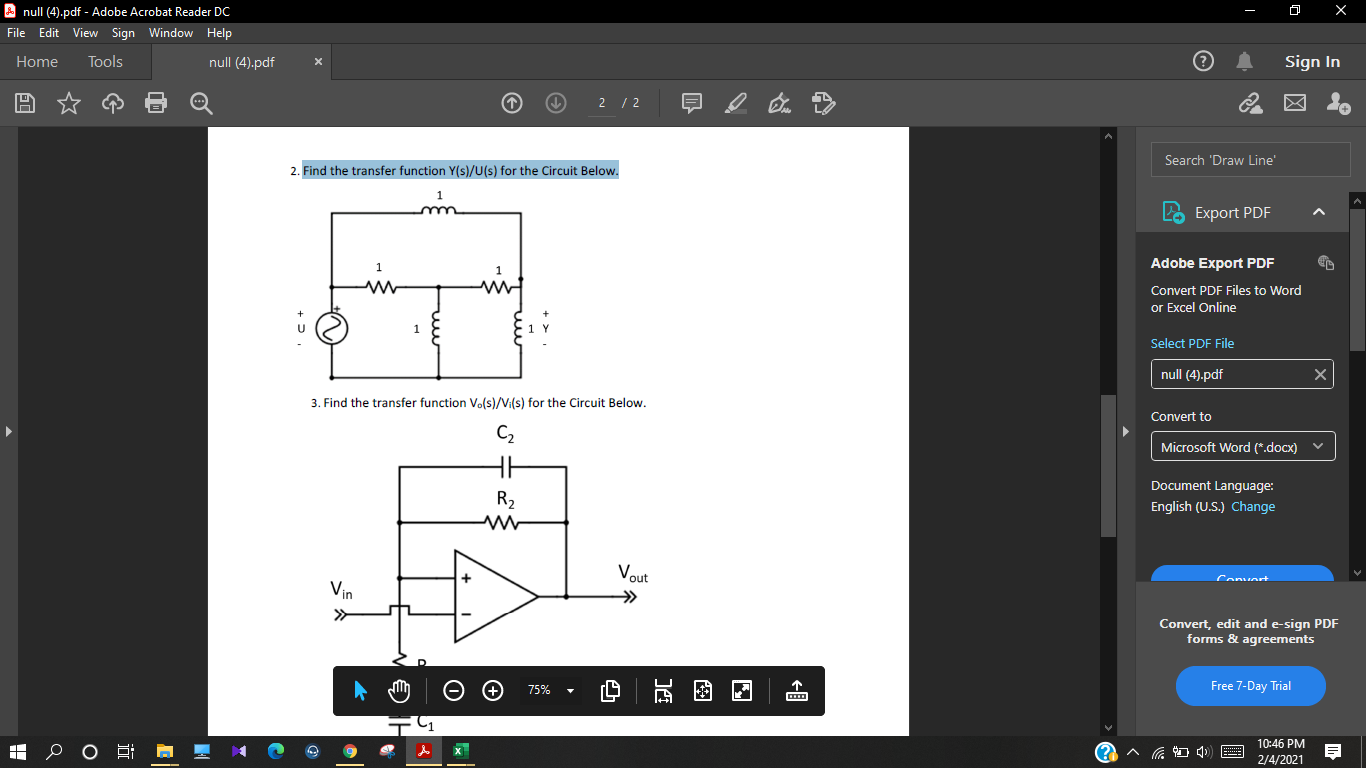Print the current PDF document
Image resolution: width=1366 pixels, height=768 pixels.
pos(156,103)
